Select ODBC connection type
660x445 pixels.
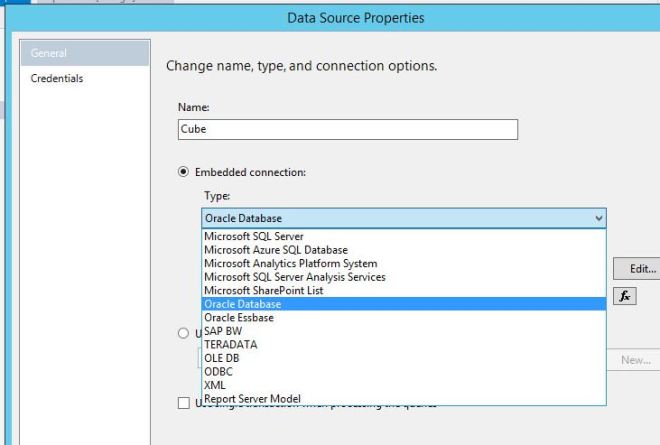(218, 371)
